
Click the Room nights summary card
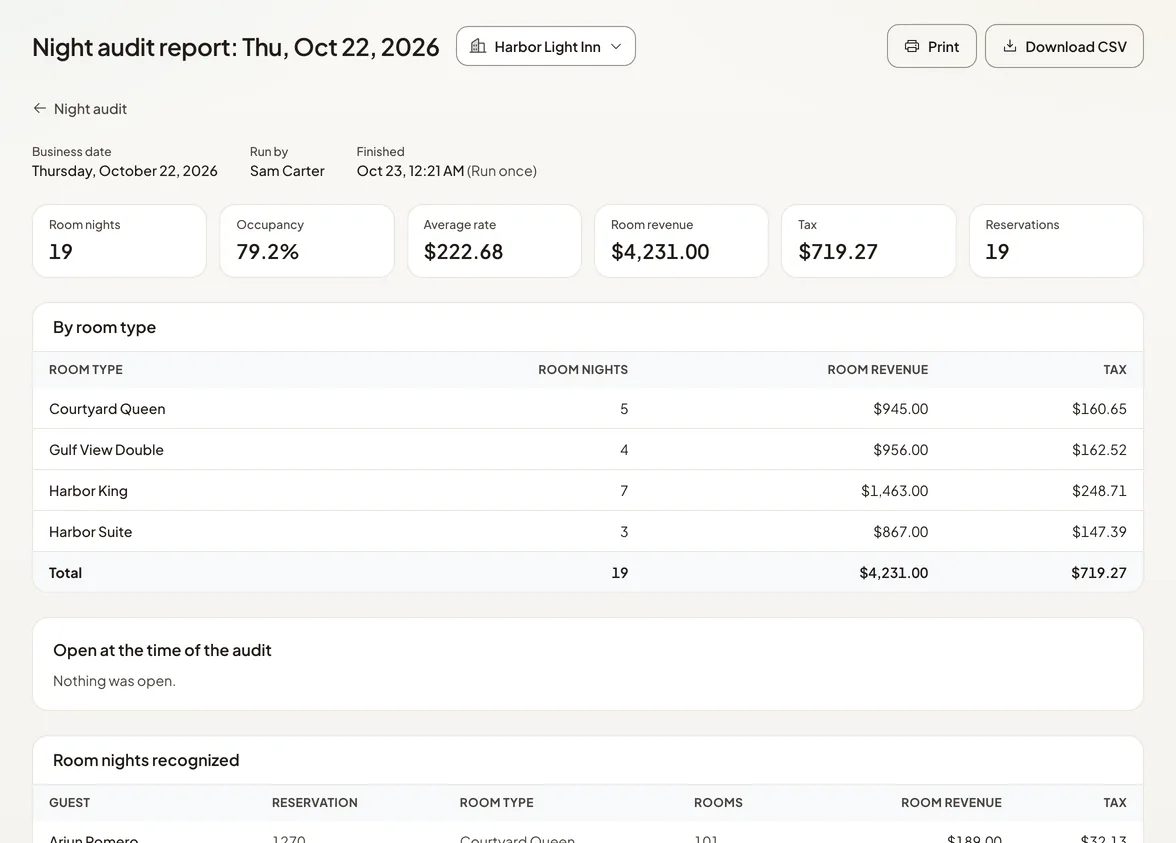tap(119, 241)
